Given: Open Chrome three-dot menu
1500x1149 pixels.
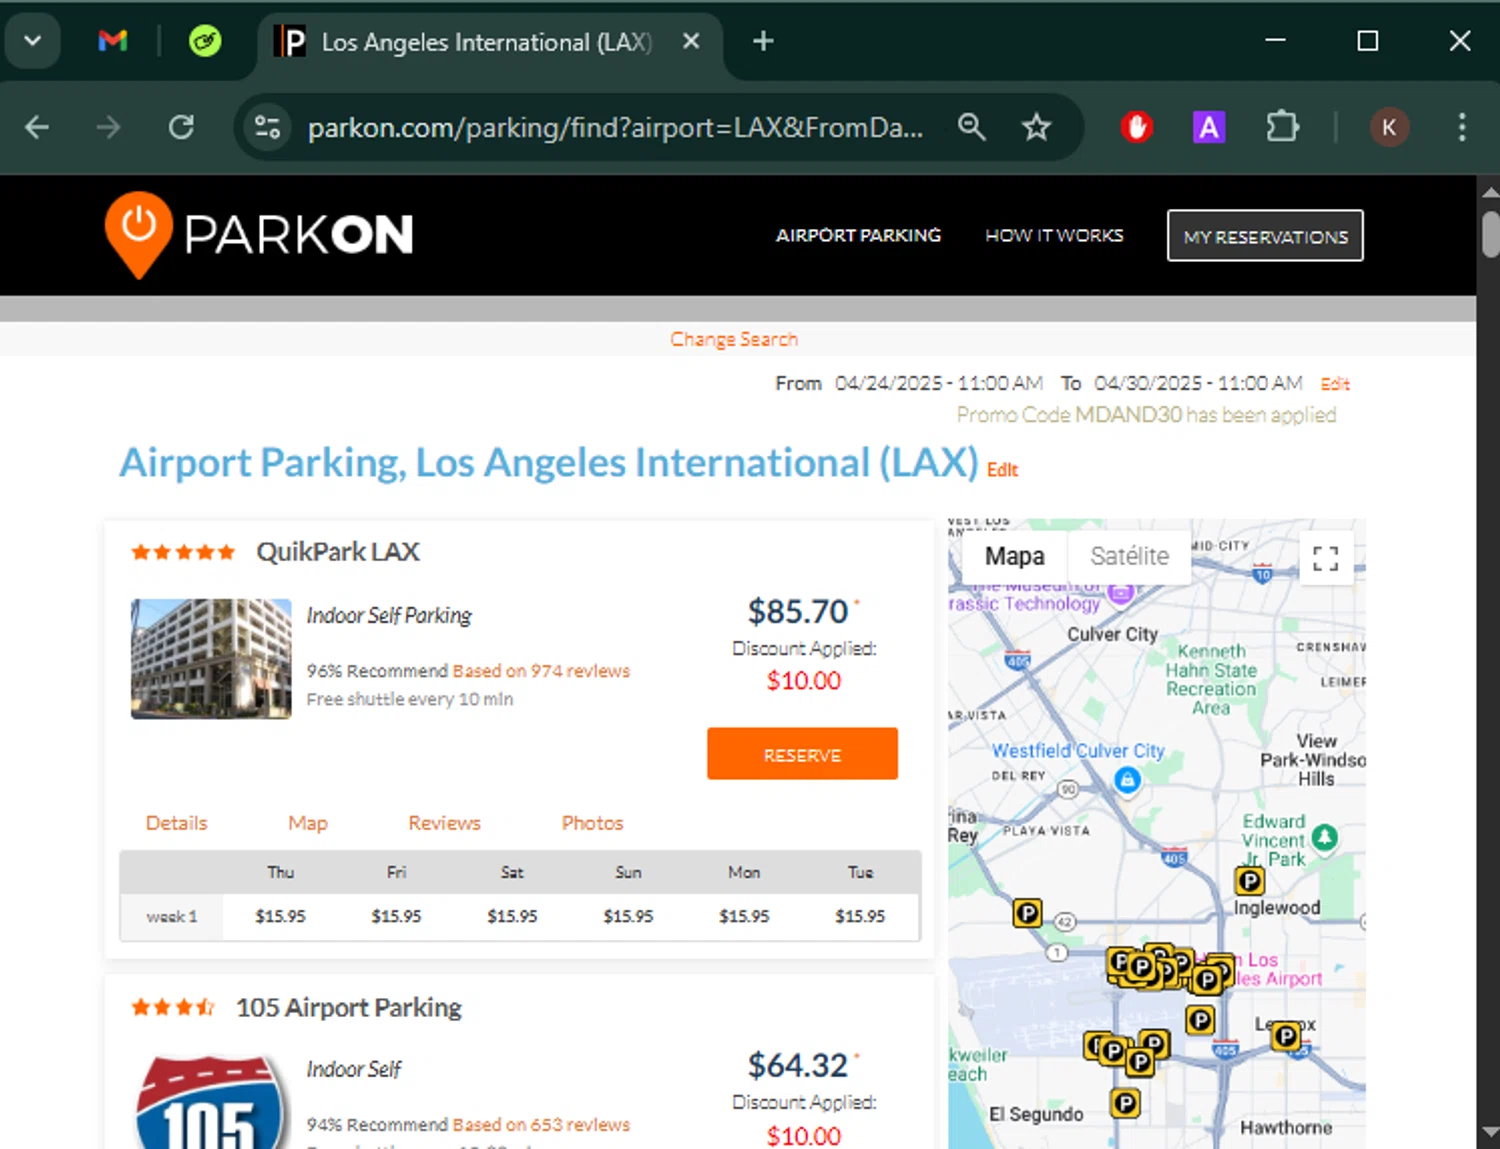Looking at the screenshot, I should (x=1462, y=127).
